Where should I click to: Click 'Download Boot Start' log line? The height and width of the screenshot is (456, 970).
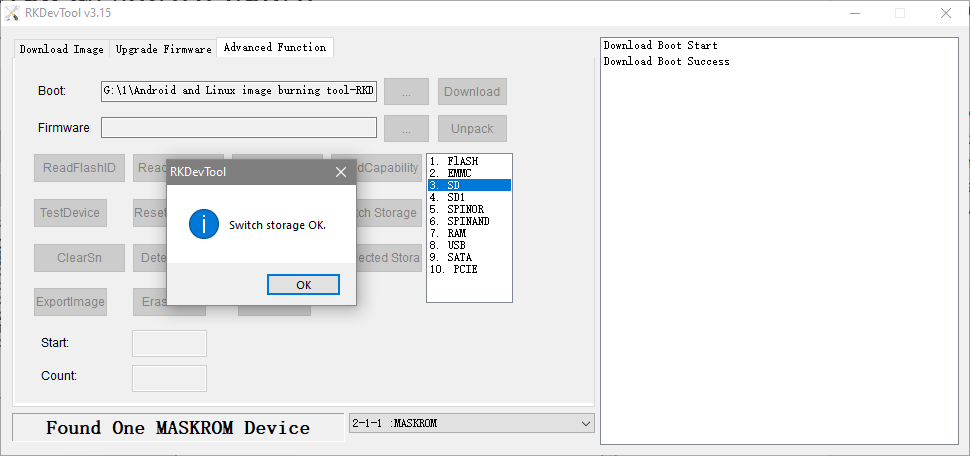click(660, 45)
